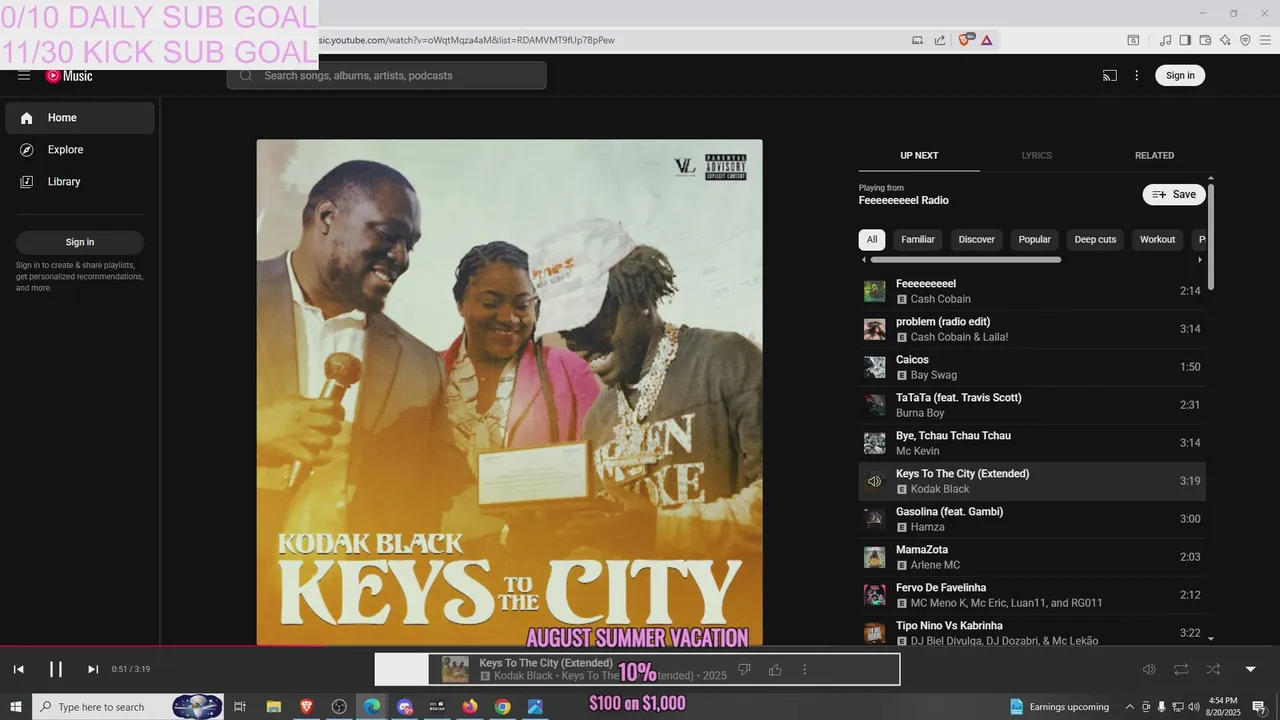Screen dimensions: 1280x720
Task: Click the YouTube Music logo
Action: pyautogui.click(x=69, y=76)
